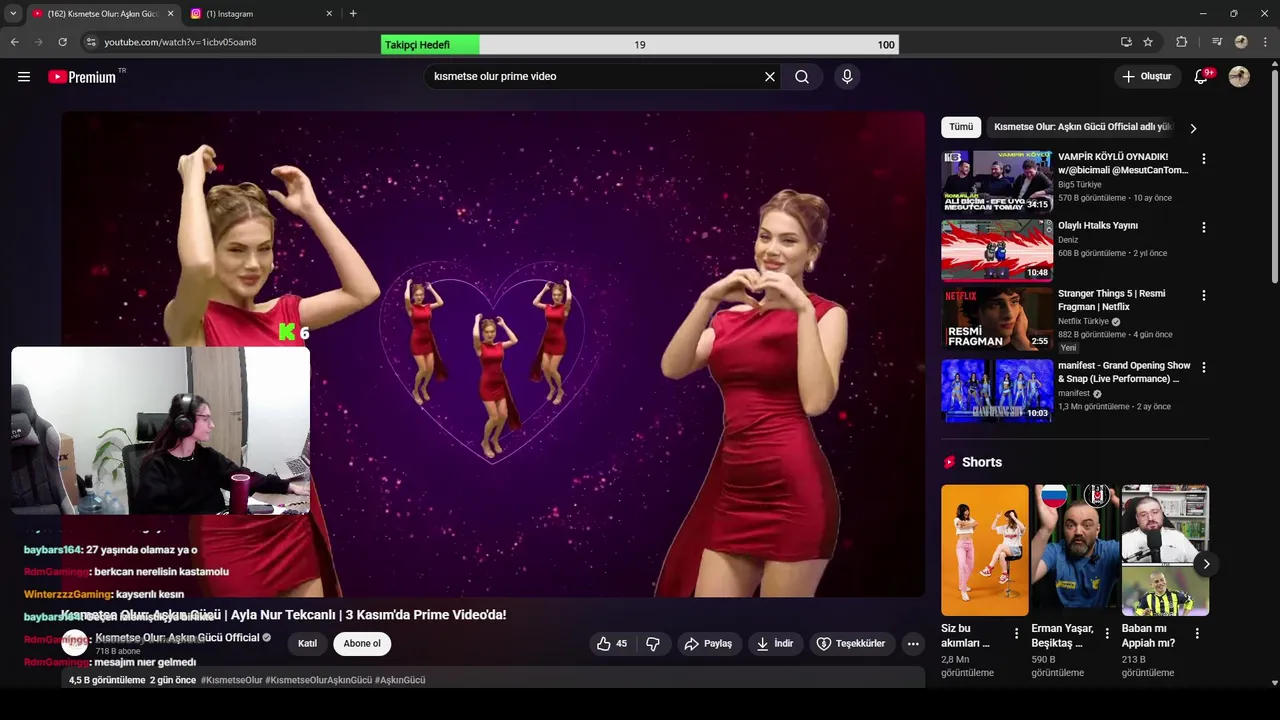Click the Oluştur create button

[1146, 76]
